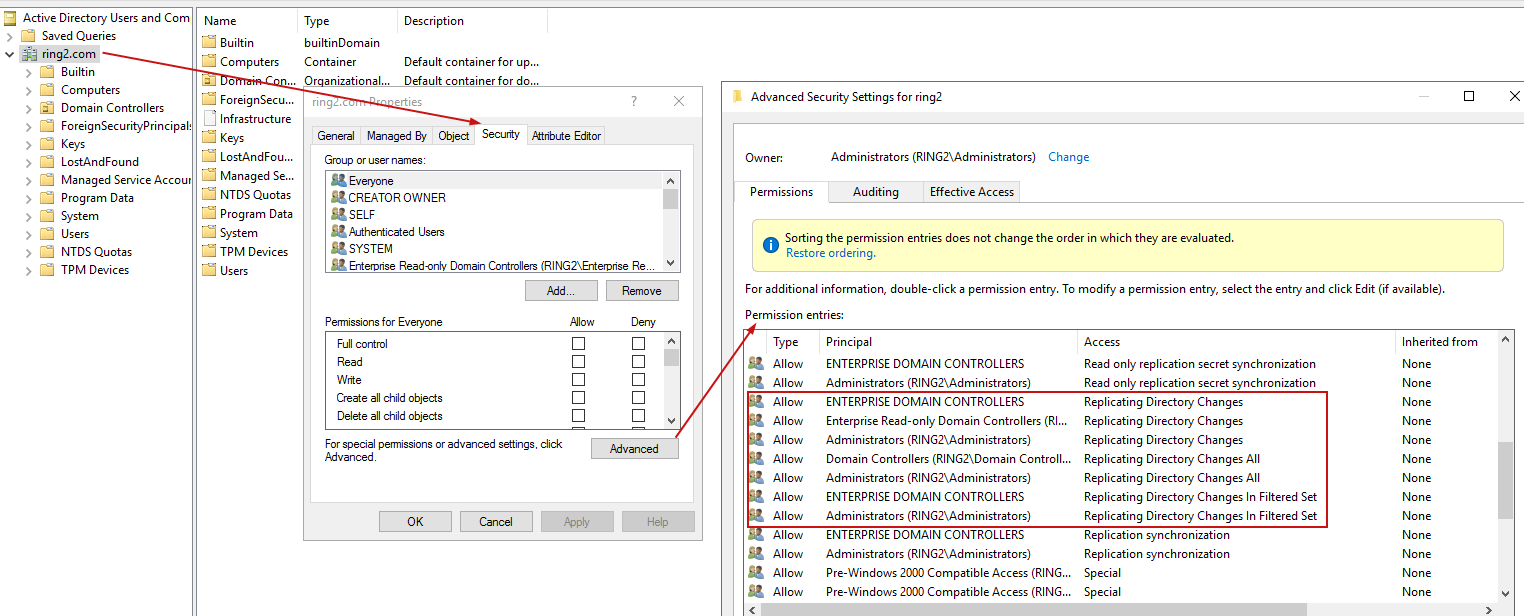Click the Infrastructure object icon in list
The width and height of the screenshot is (1524, 616).
(x=209, y=119)
